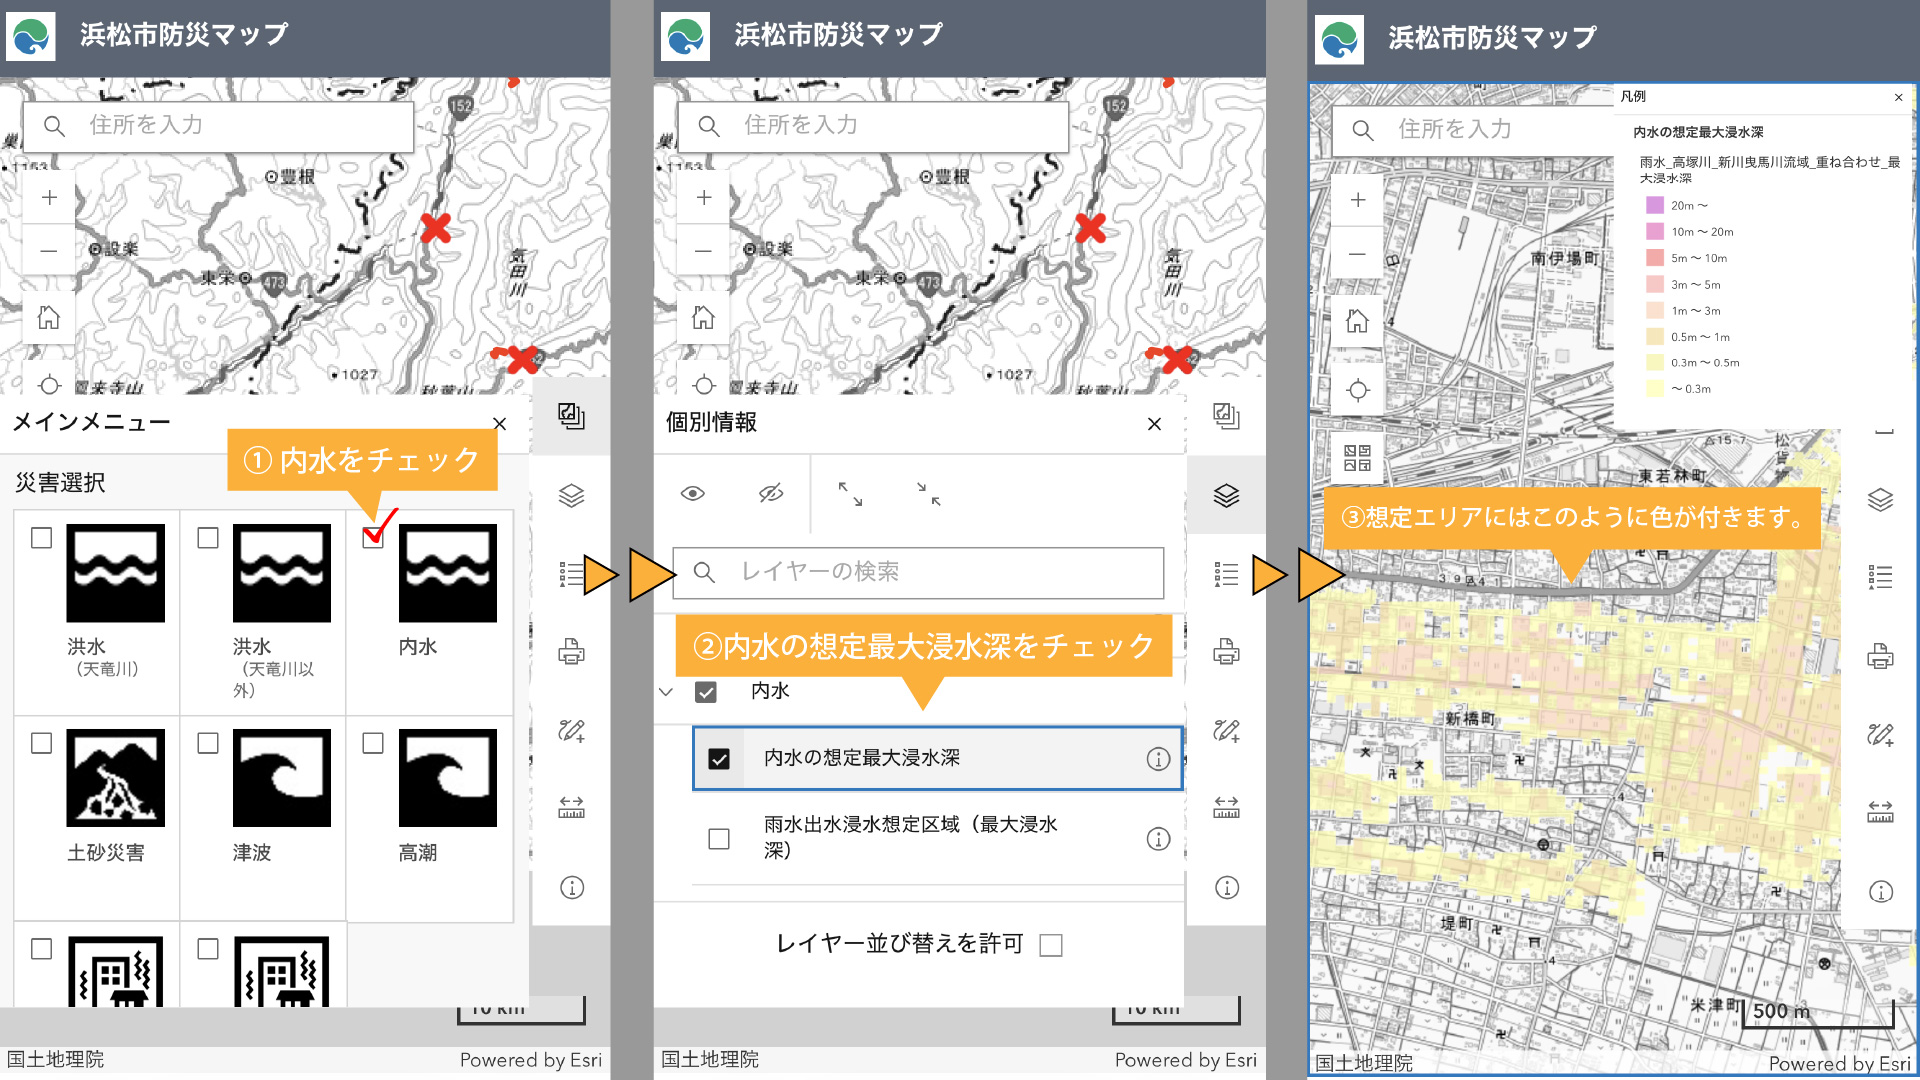This screenshot has width=1920, height=1080.
Task: Click the 20m~ legend color swatch
Action: (1655, 205)
